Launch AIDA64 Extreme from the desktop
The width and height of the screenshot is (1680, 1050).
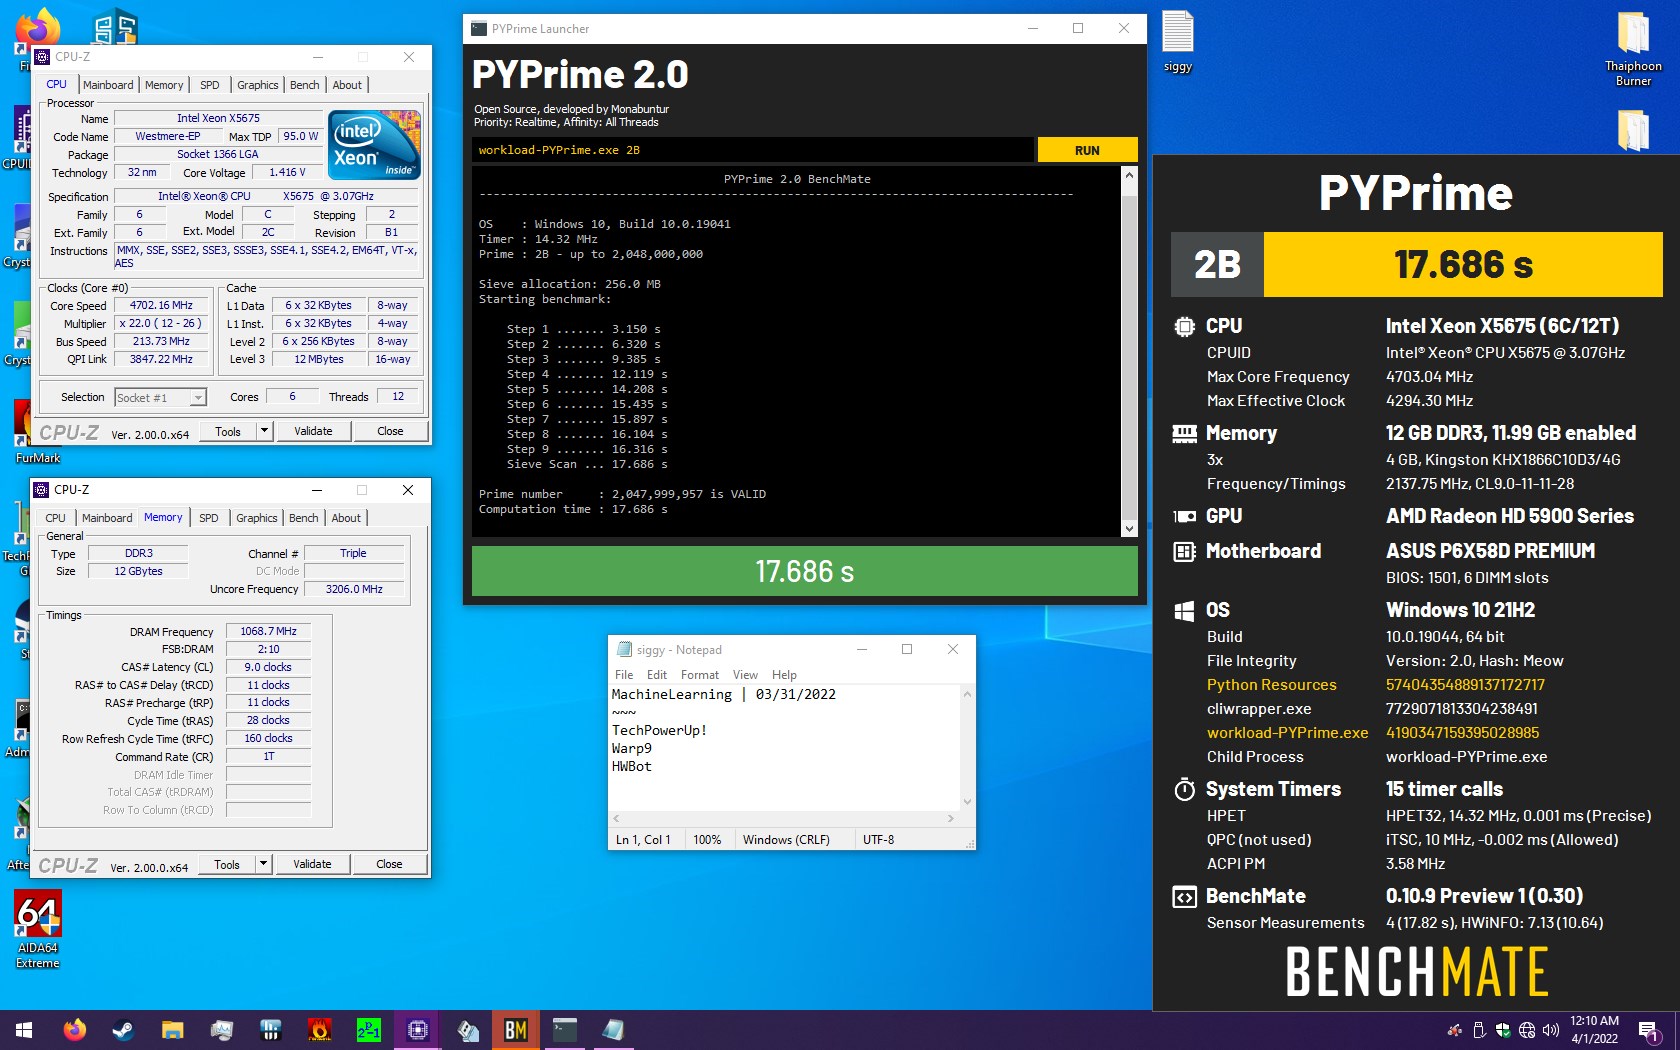tap(38, 929)
